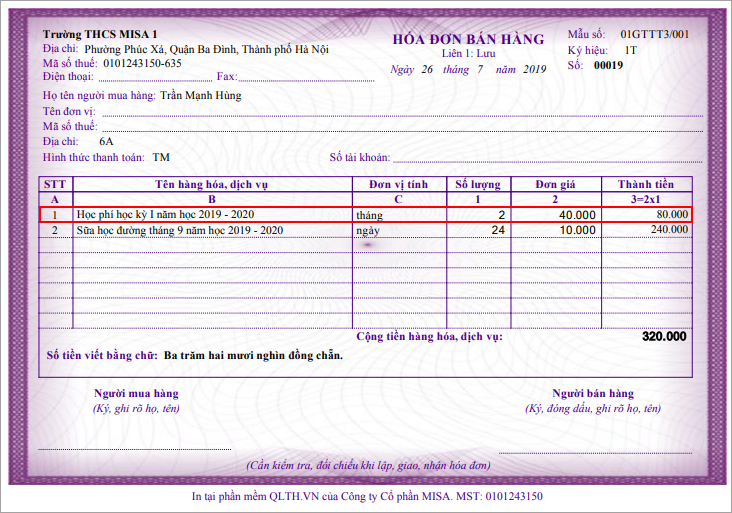Viewport: 732px width, 513px height.
Task: Click the invoice title 'HÓA ĐƠN BÁN HÀNG'
Action: point(468,39)
